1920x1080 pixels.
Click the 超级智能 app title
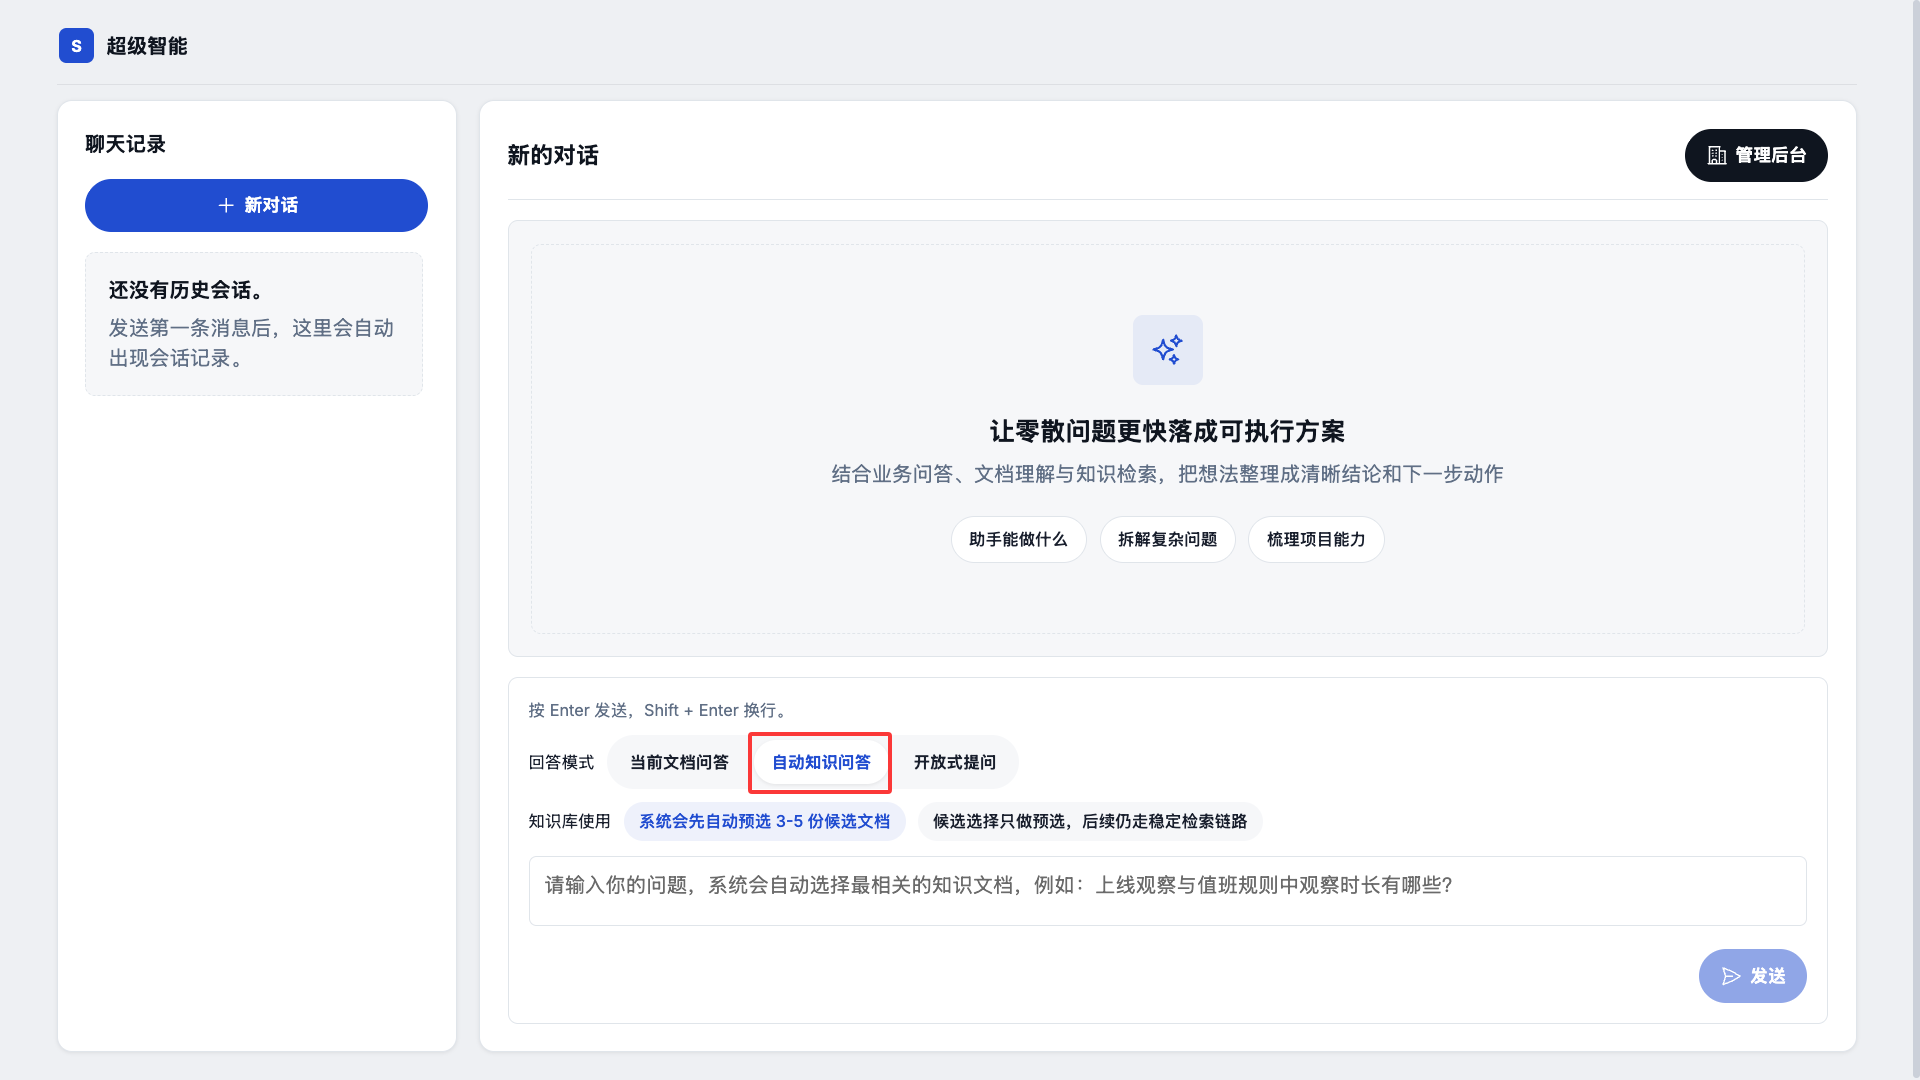(147, 46)
